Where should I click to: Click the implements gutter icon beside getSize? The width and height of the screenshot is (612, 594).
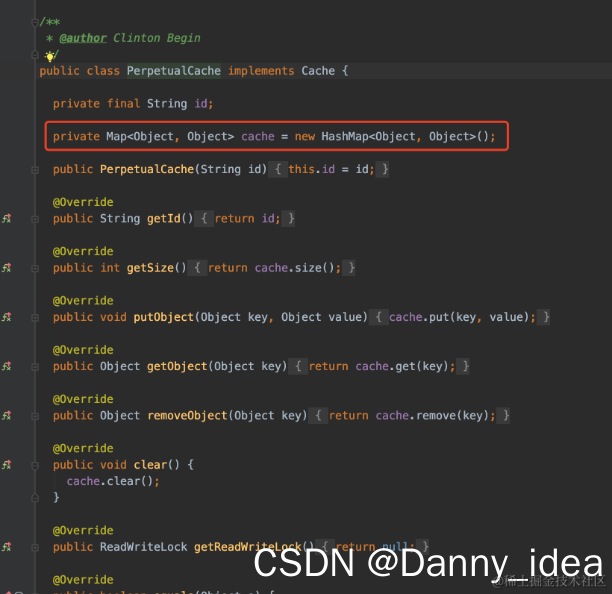(7, 268)
